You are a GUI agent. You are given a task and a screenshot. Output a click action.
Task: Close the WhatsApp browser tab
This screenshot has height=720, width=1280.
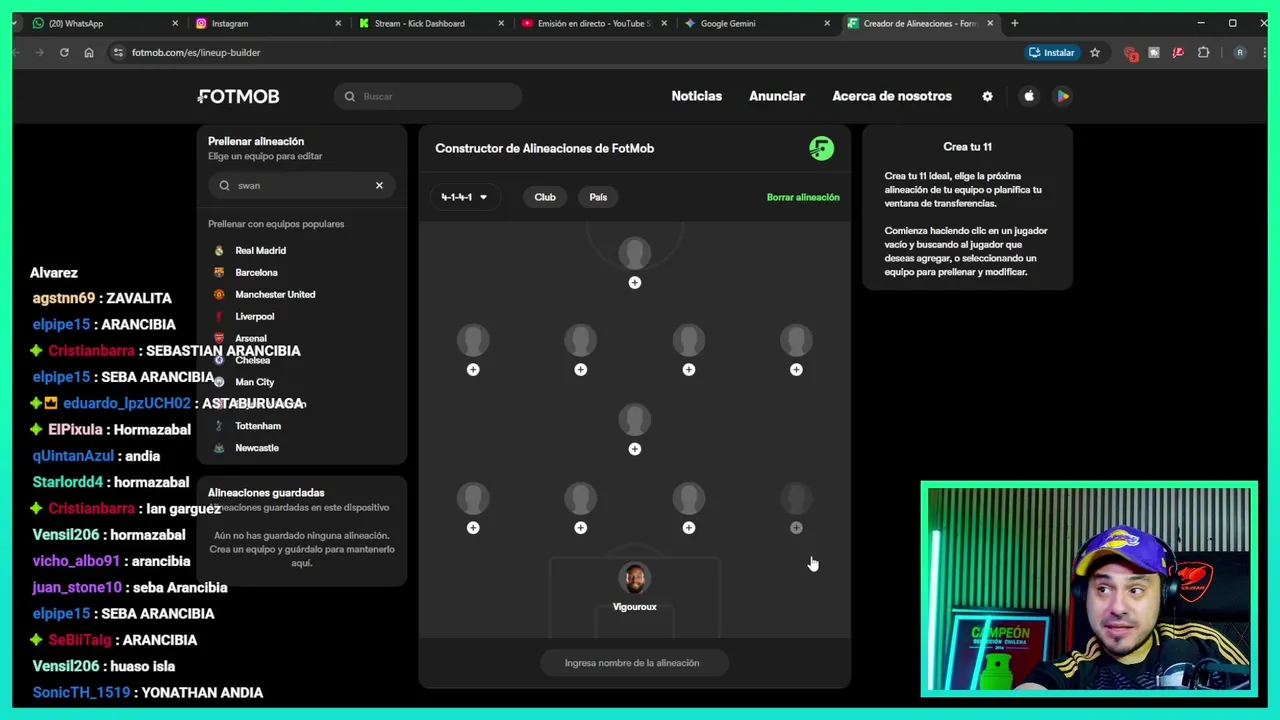[x=175, y=23]
